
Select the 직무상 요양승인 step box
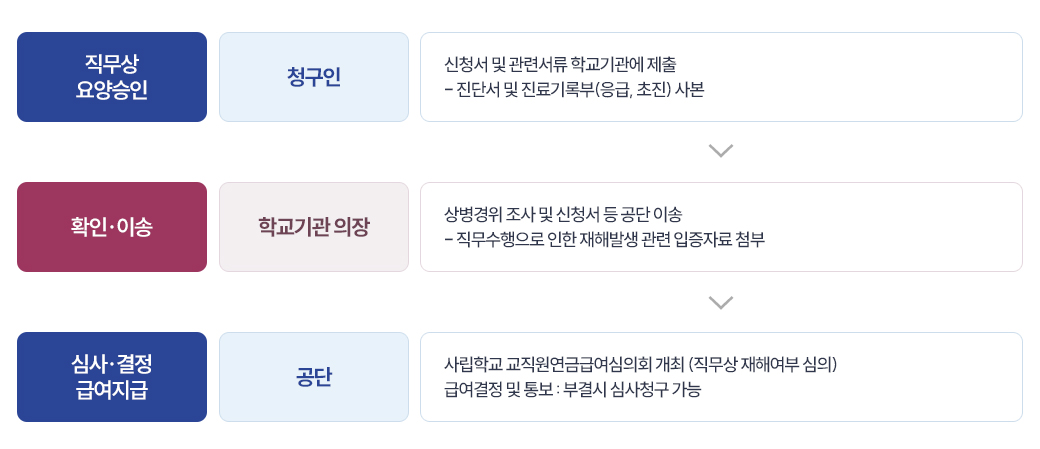pos(112,77)
